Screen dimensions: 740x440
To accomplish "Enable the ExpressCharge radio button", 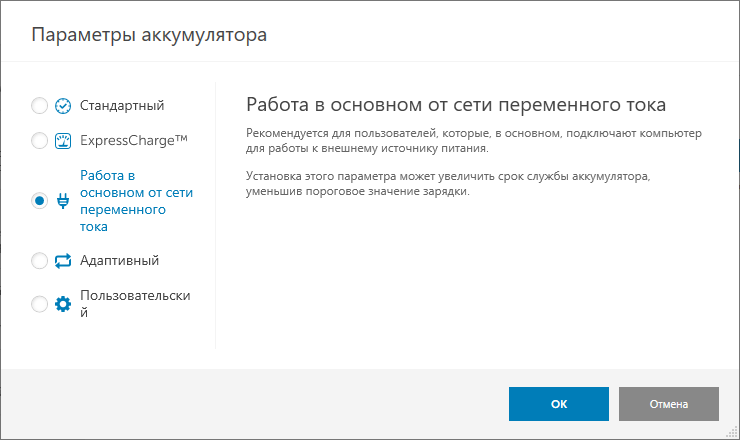I will [x=40, y=141].
